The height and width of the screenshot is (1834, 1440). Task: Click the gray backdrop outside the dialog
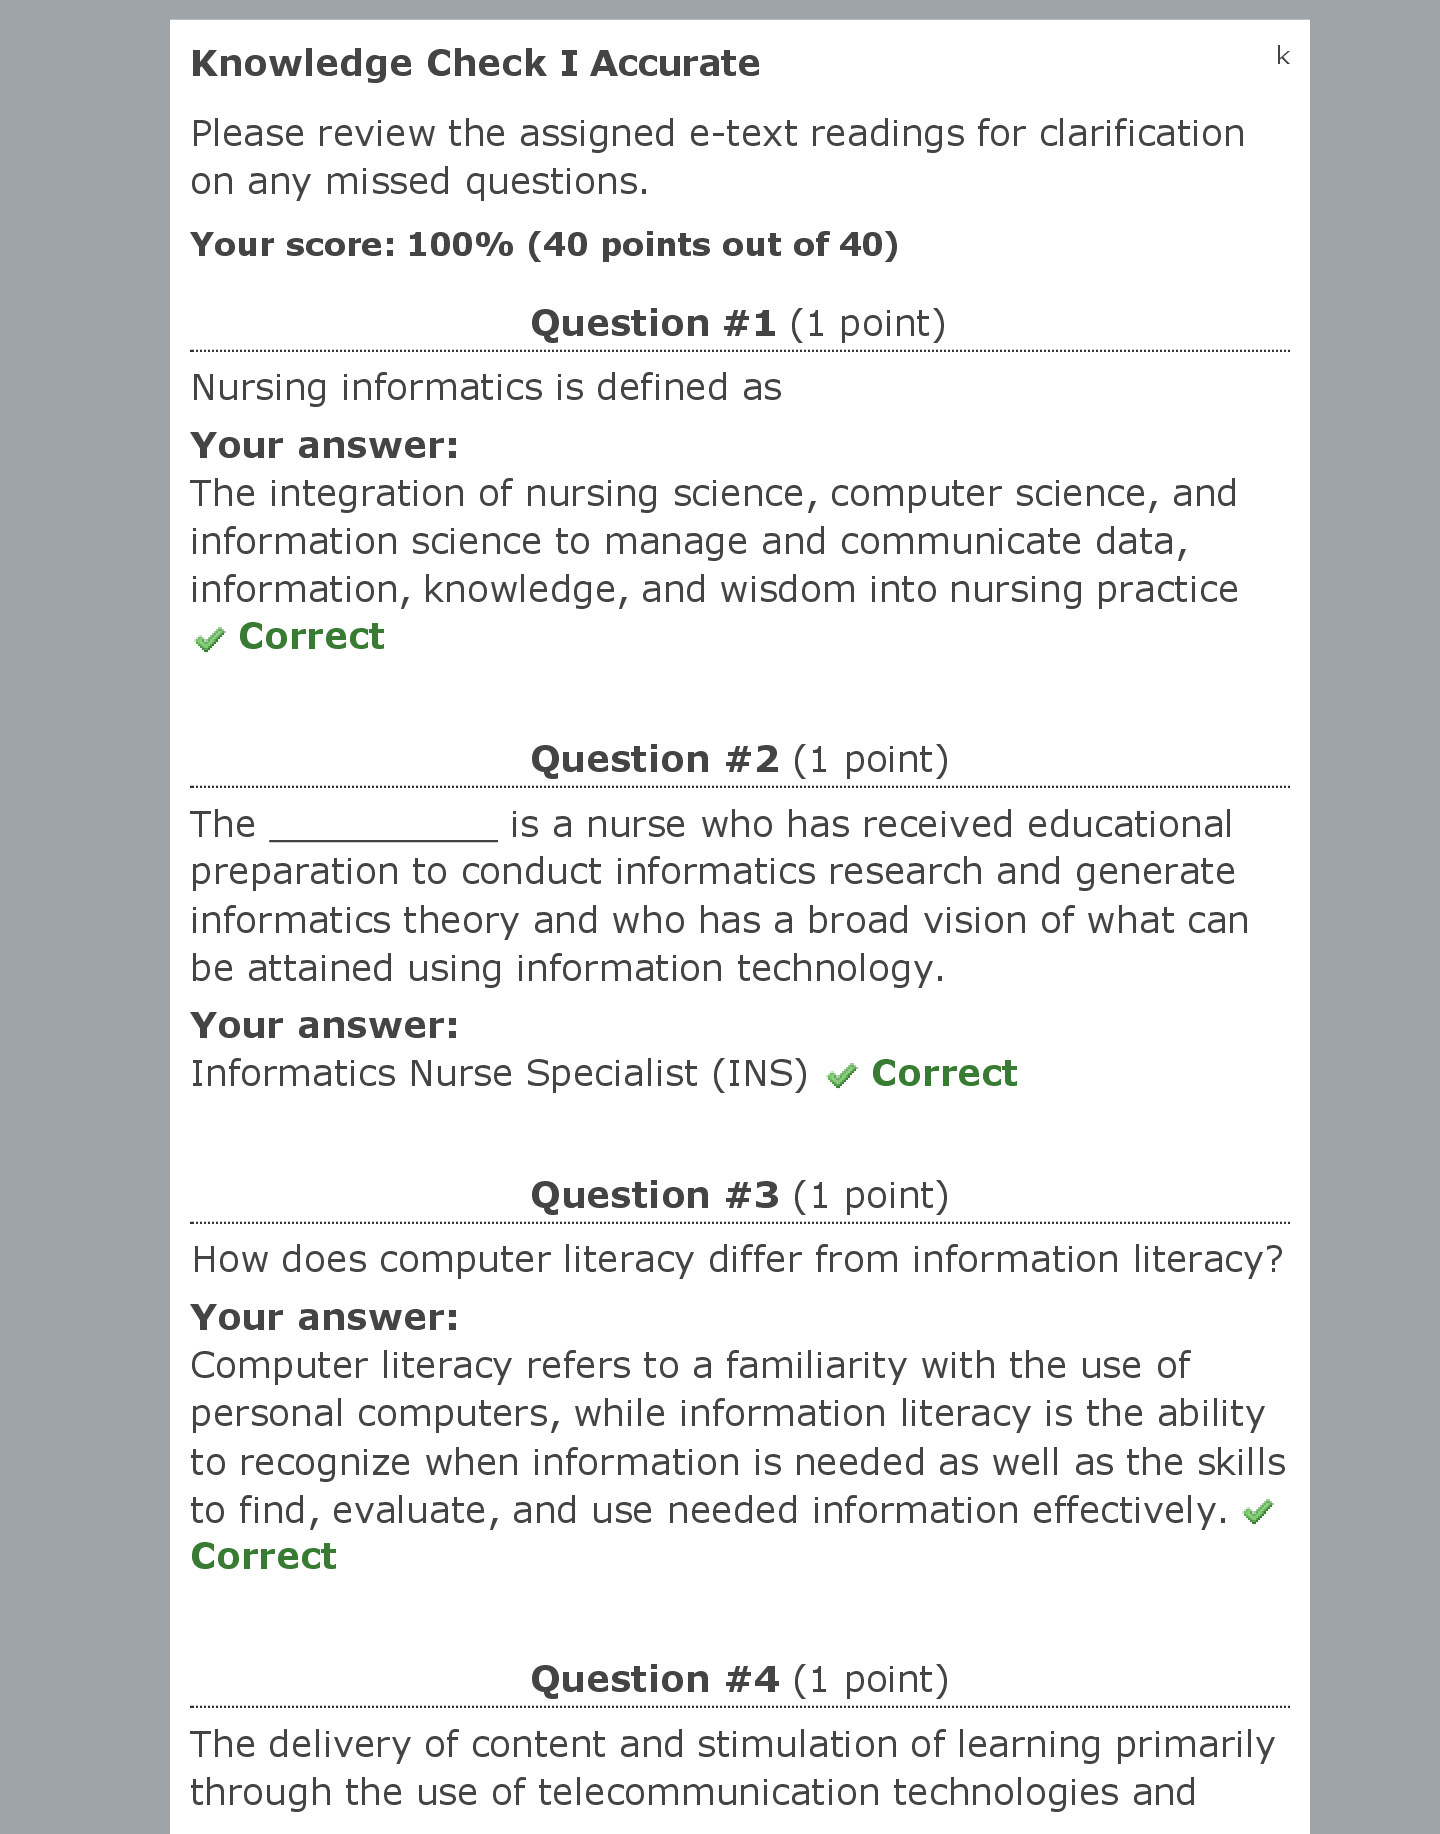[x=84, y=900]
